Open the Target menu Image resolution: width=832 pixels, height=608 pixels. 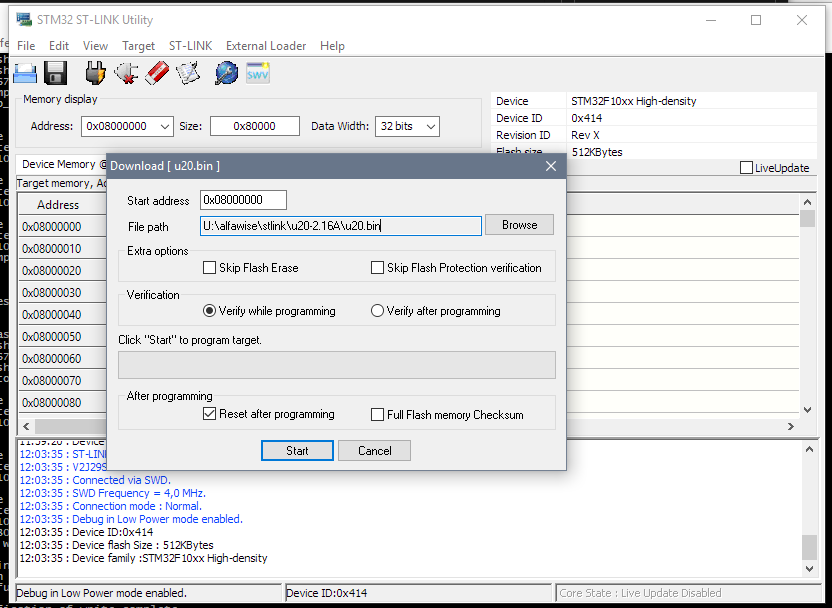coord(138,46)
